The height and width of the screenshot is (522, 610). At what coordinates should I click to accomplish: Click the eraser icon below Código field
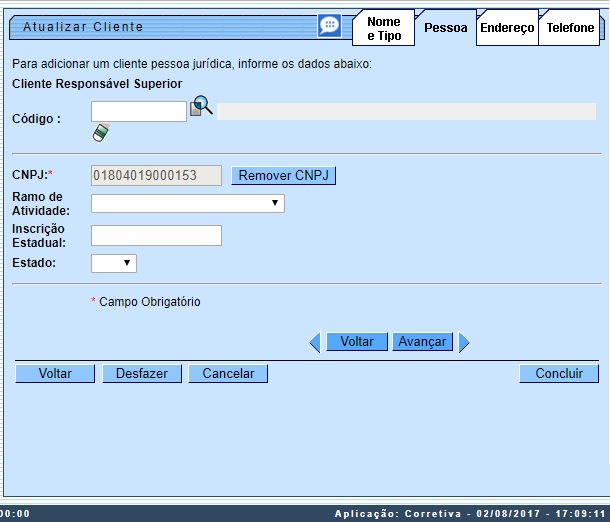click(100, 132)
